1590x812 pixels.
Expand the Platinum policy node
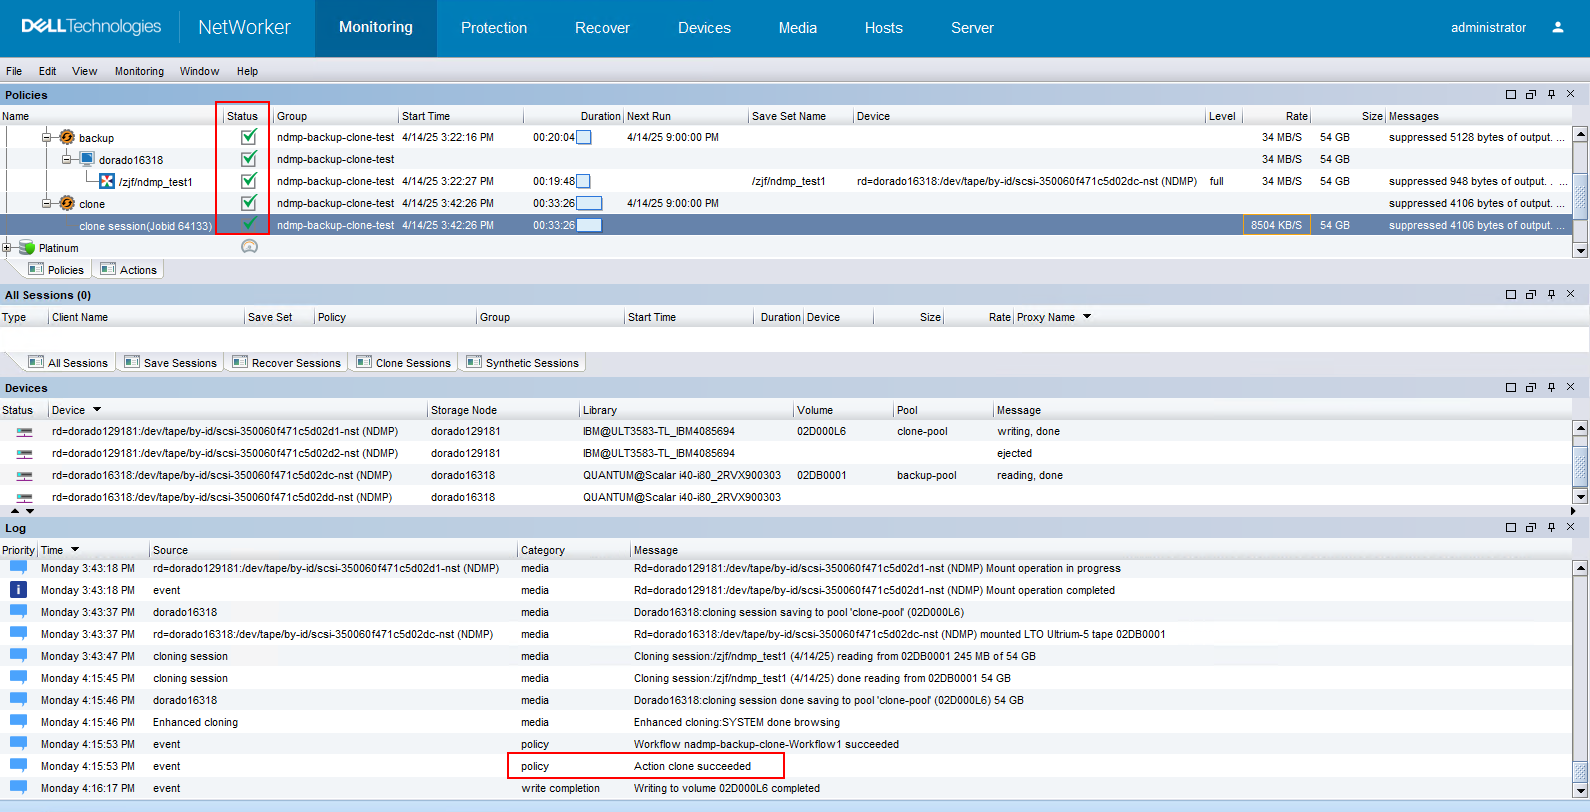(x=6, y=247)
